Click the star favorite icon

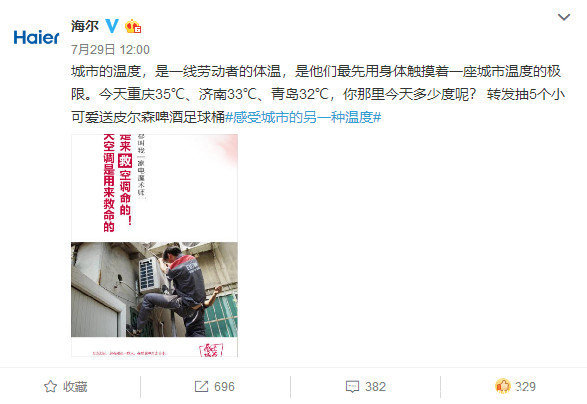(x=51, y=386)
